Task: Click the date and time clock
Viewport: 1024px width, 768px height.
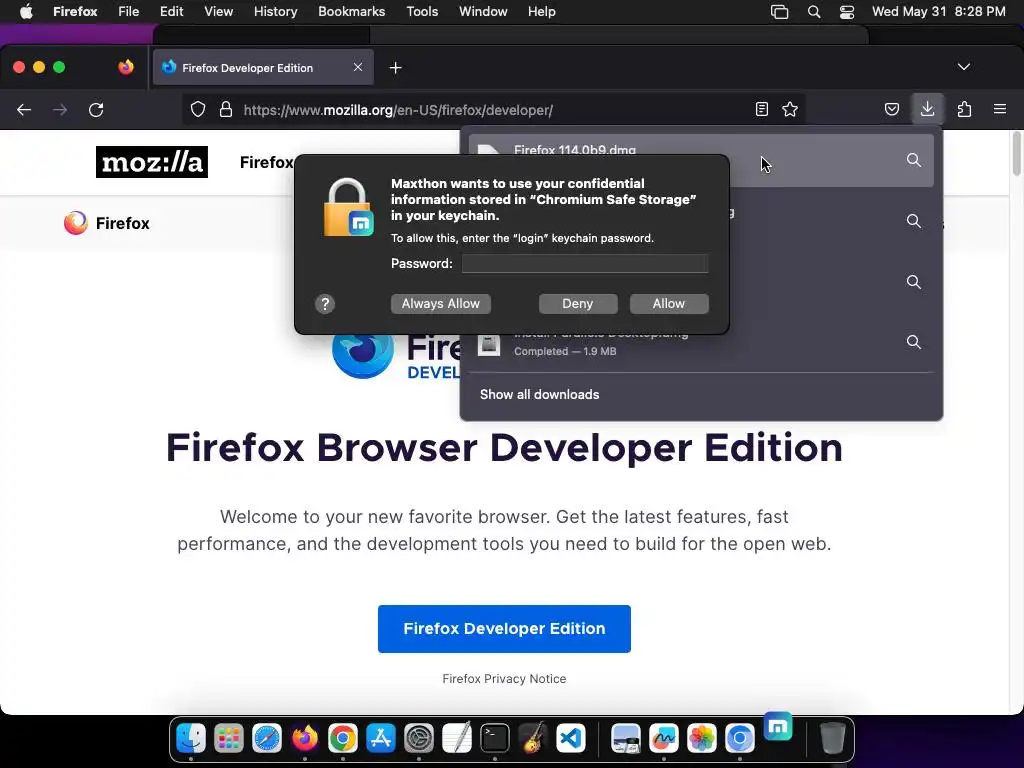Action: pyautogui.click(x=938, y=12)
